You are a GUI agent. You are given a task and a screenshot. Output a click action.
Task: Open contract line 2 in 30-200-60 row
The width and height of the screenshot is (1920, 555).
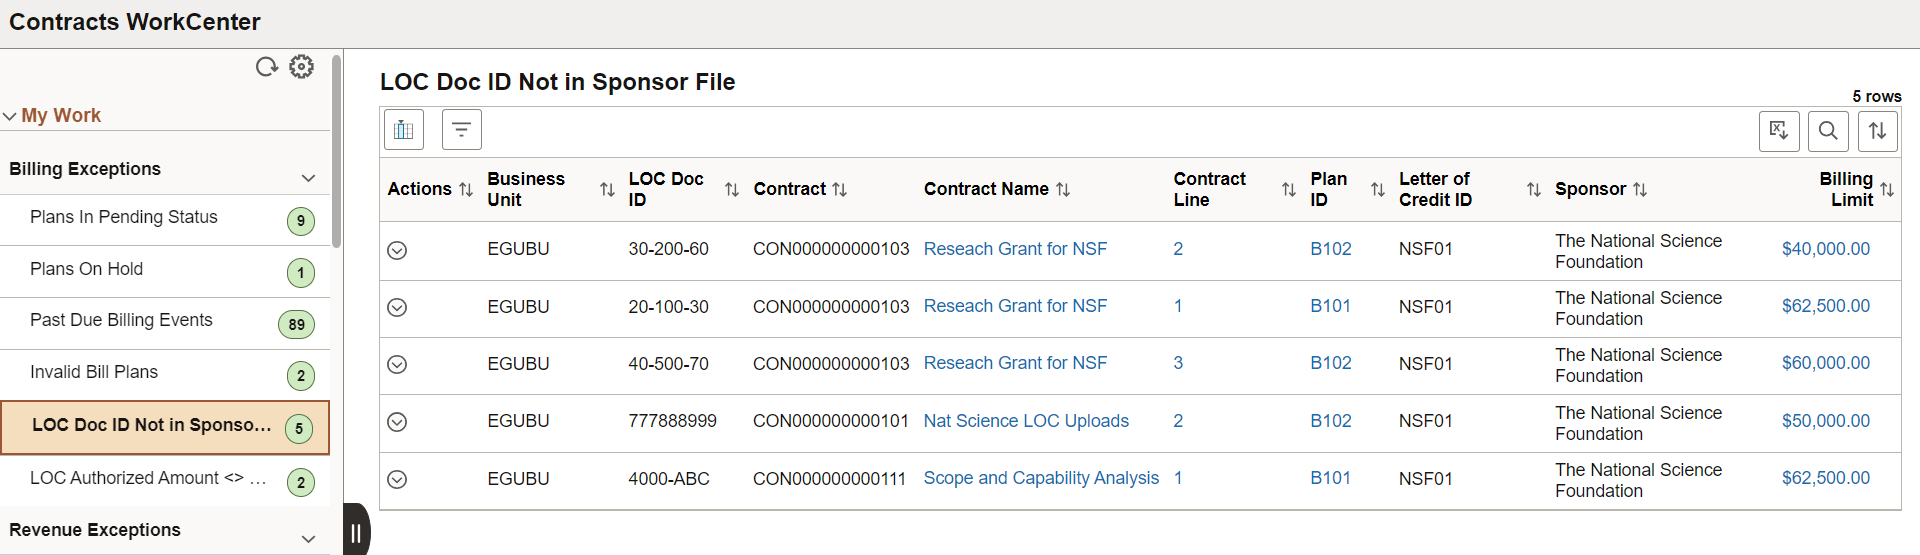(1178, 249)
